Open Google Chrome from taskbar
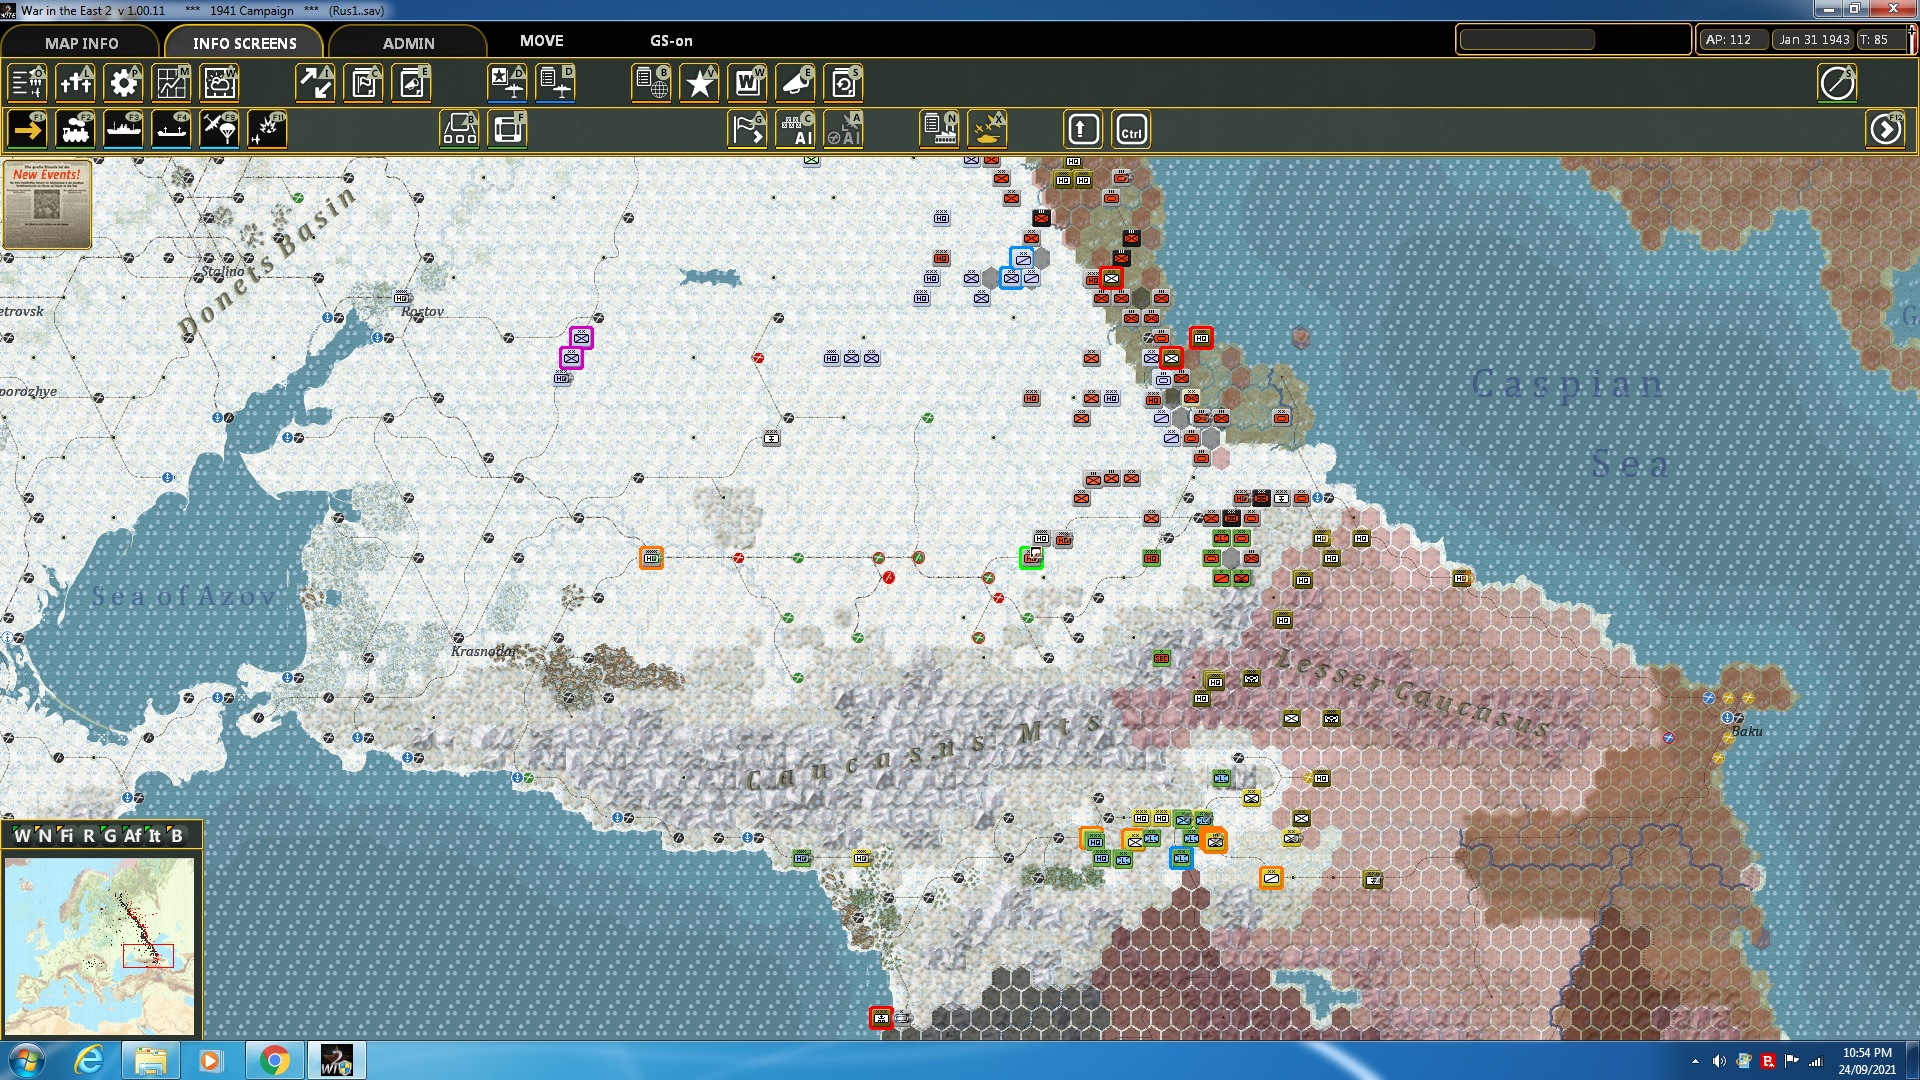The height and width of the screenshot is (1080, 1920). click(x=274, y=1060)
